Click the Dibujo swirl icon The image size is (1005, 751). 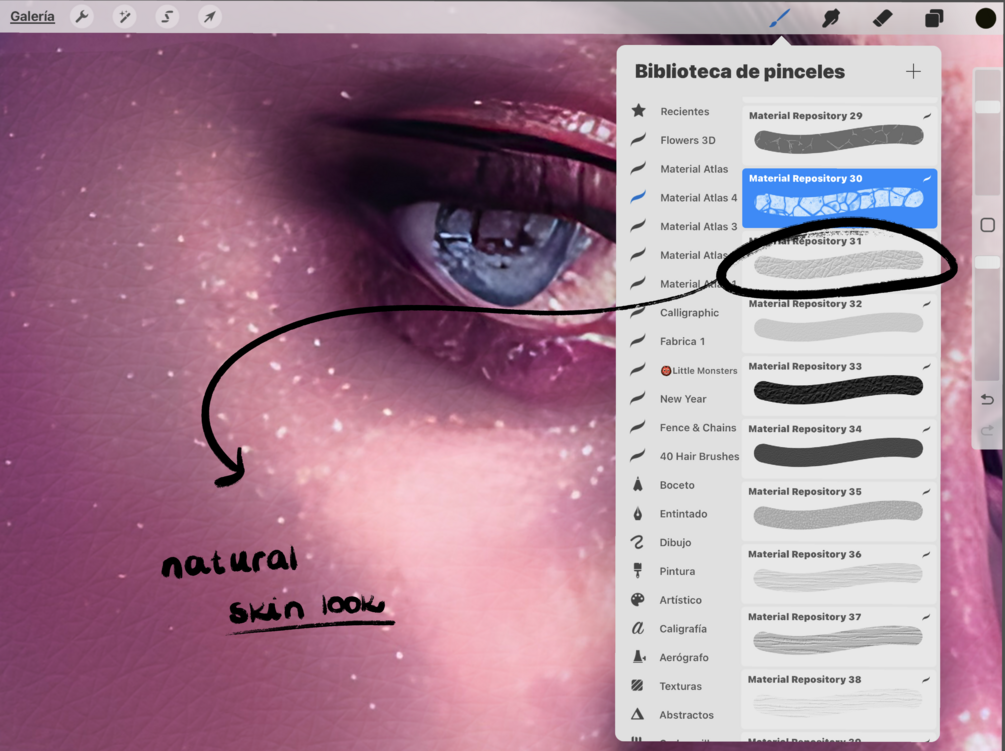point(638,542)
